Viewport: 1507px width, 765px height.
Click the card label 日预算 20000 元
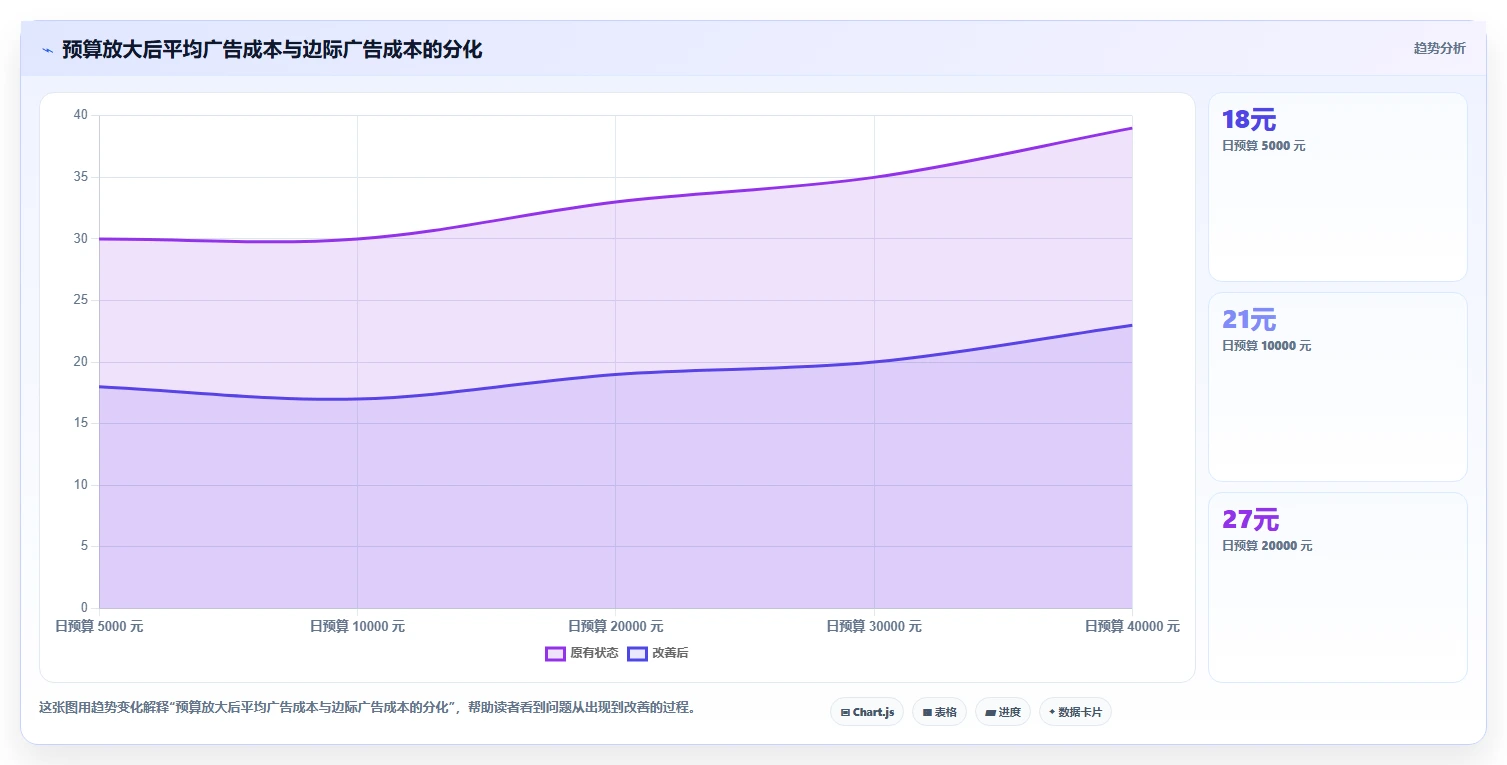point(1267,546)
